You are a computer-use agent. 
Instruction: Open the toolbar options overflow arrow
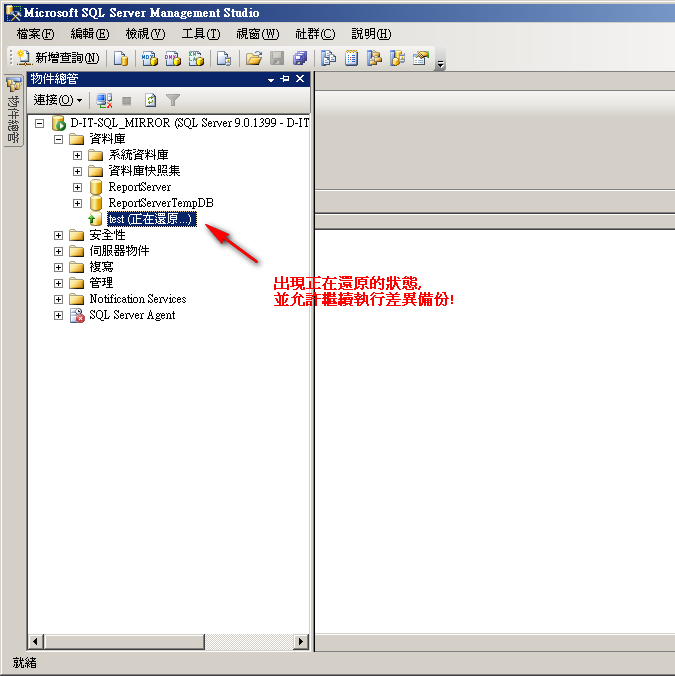(x=440, y=65)
